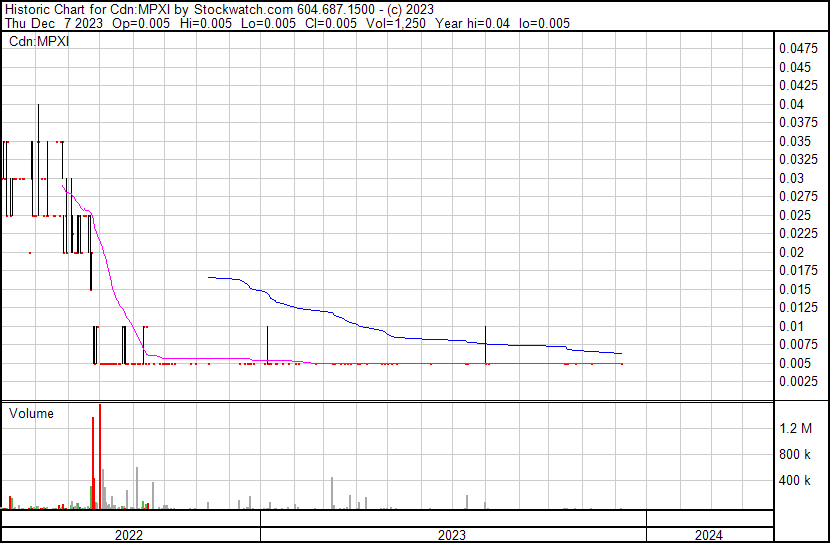Viewport: 830px width, 543px height.
Task: Select the 2022 year segment on timeline
Action: 131,534
